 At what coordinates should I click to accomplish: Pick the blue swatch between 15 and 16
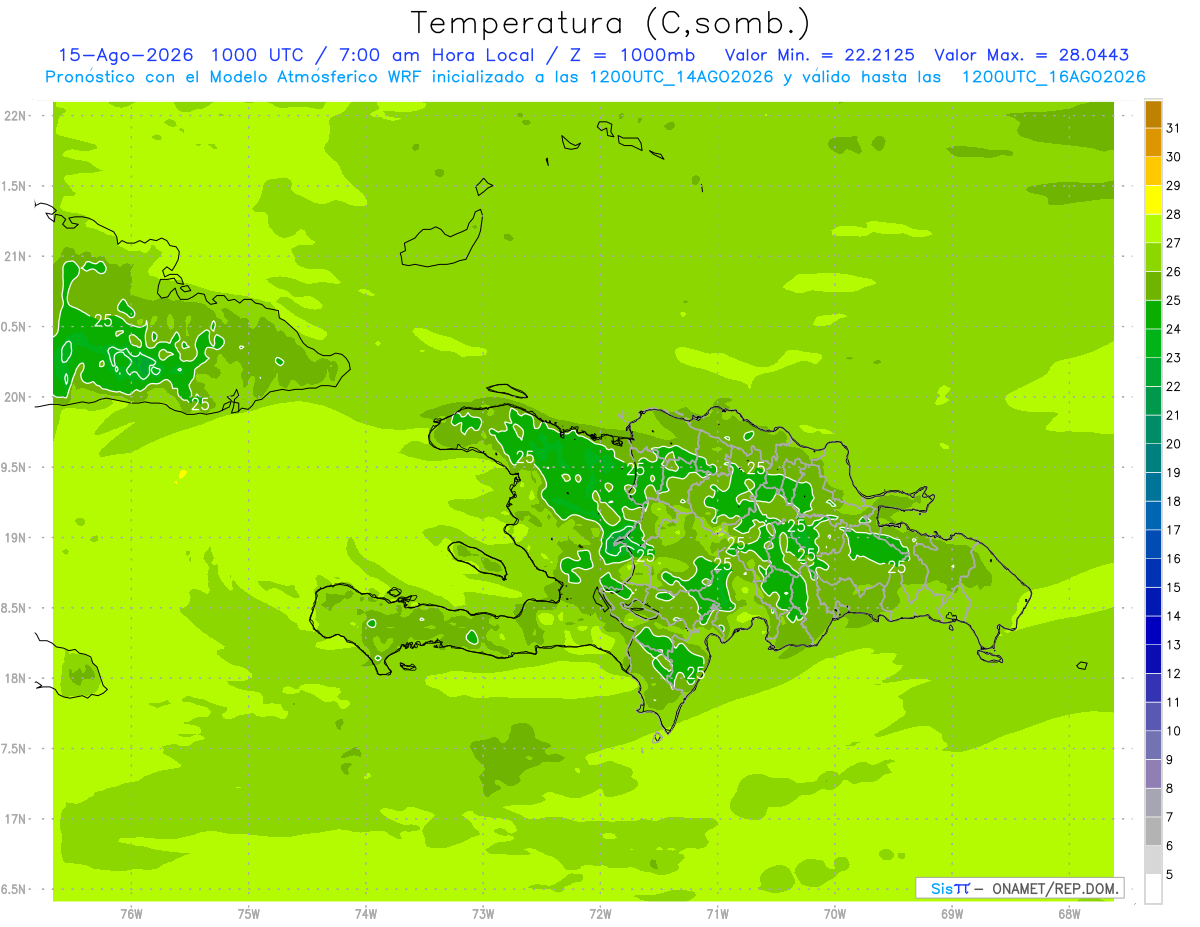click(1153, 573)
